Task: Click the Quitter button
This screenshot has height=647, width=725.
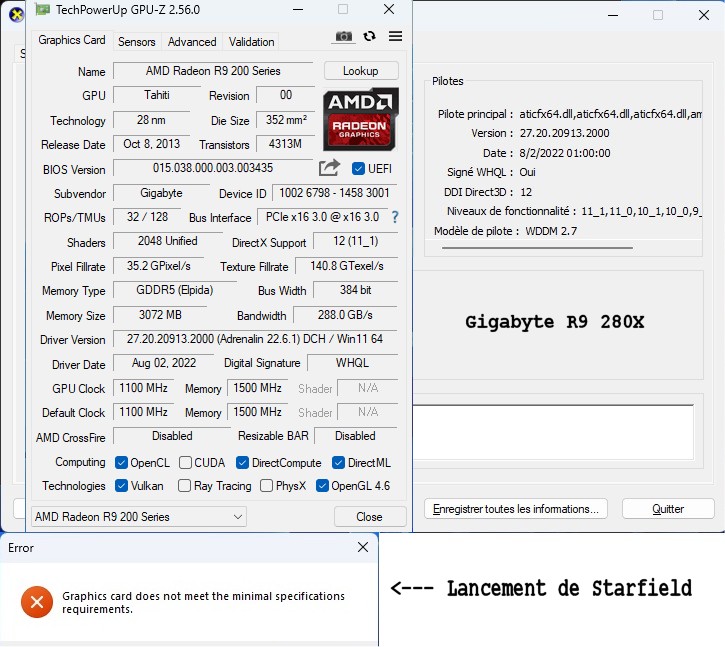Action: (x=668, y=509)
